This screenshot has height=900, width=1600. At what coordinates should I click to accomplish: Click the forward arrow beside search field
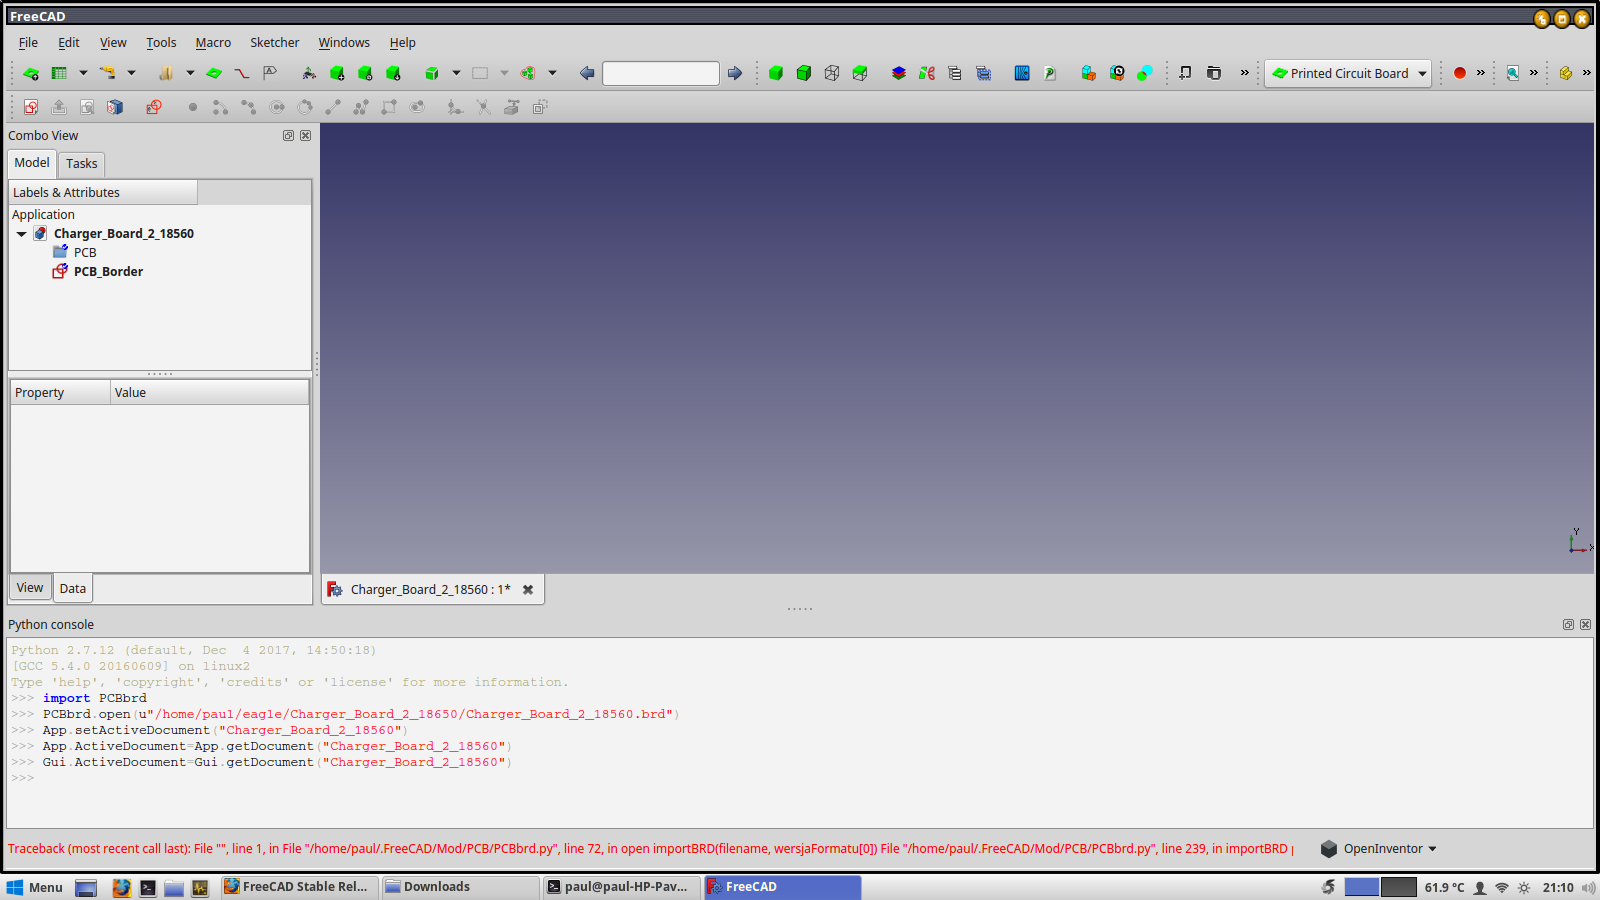pos(735,73)
